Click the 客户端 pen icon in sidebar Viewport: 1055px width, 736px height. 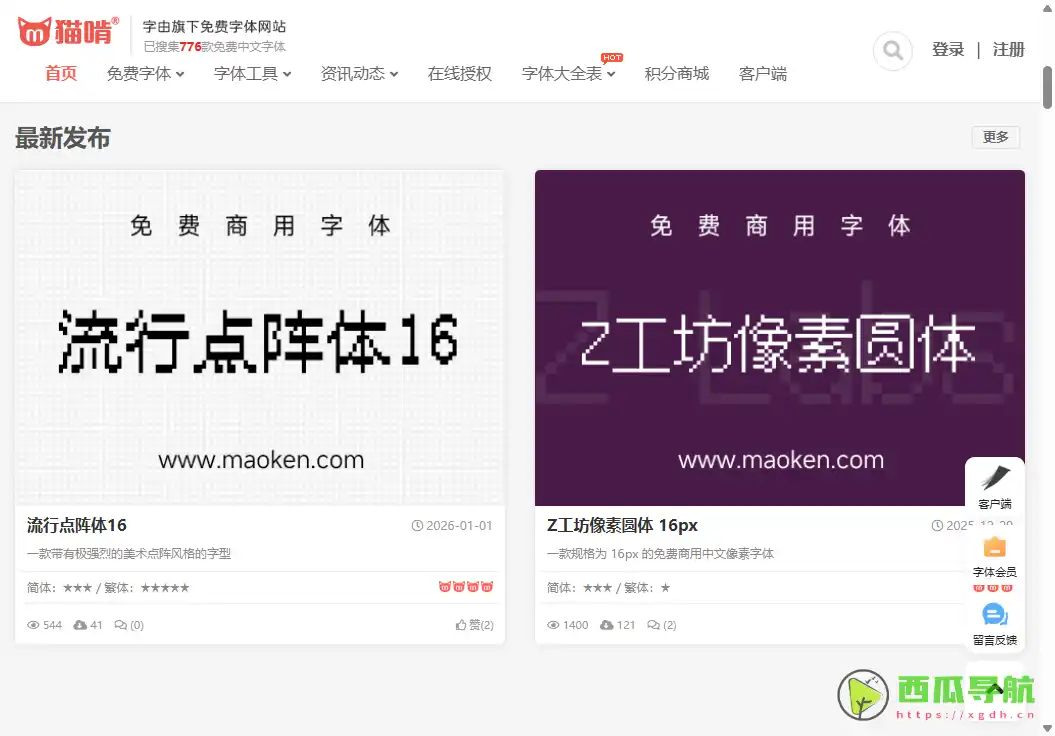[x=994, y=479]
